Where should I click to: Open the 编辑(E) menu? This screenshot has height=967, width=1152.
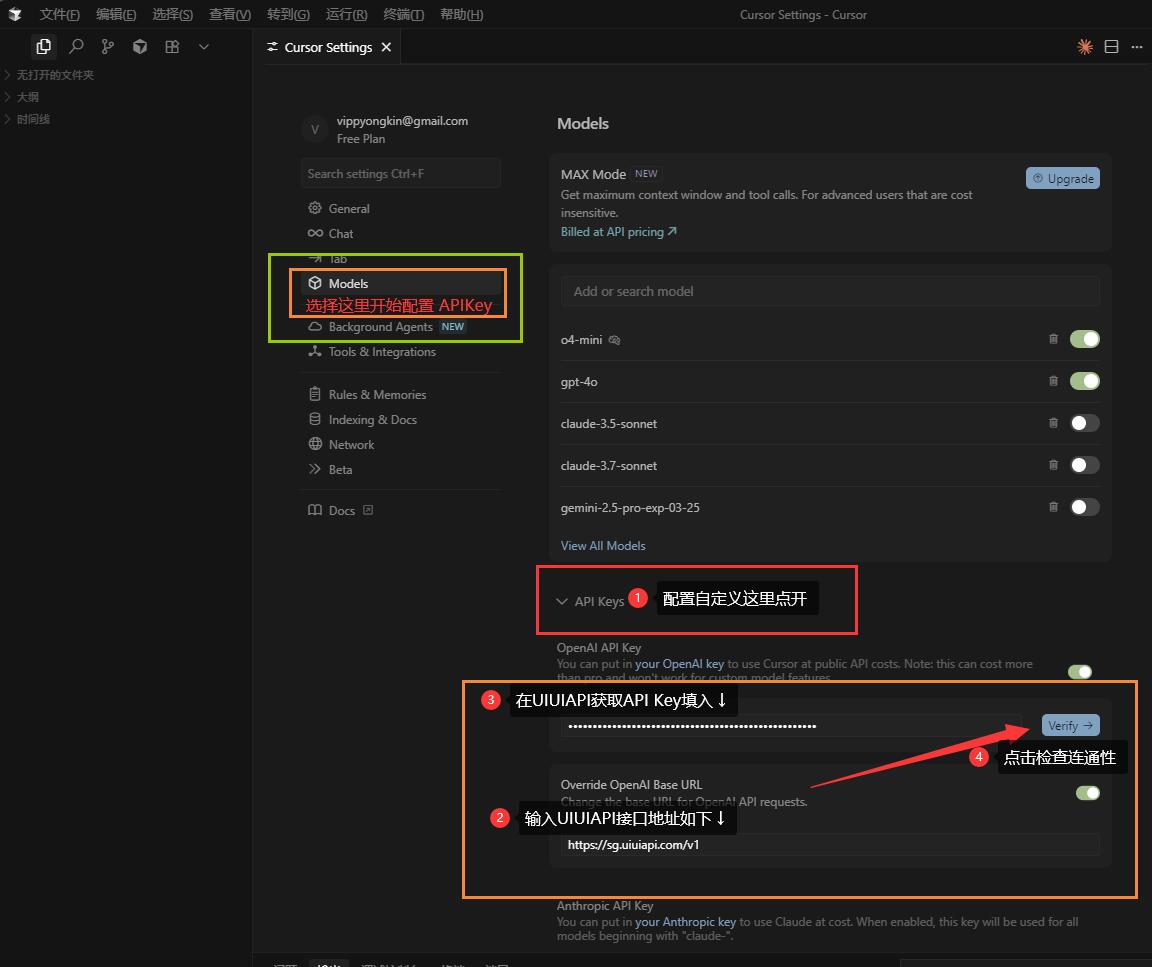point(116,14)
